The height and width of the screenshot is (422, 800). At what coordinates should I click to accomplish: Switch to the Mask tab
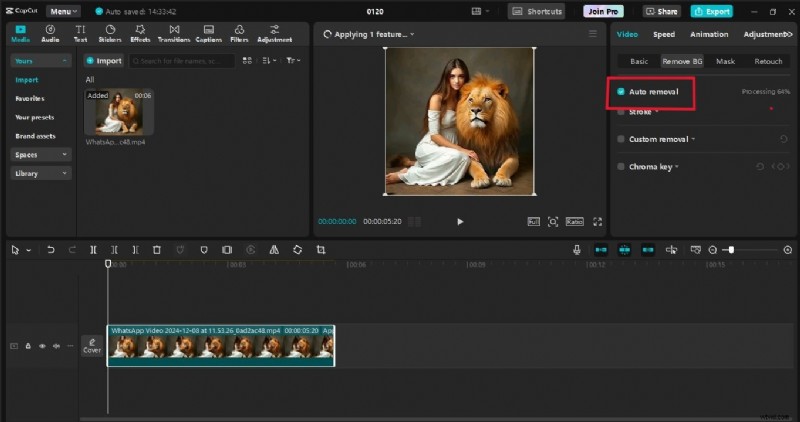(725, 61)
